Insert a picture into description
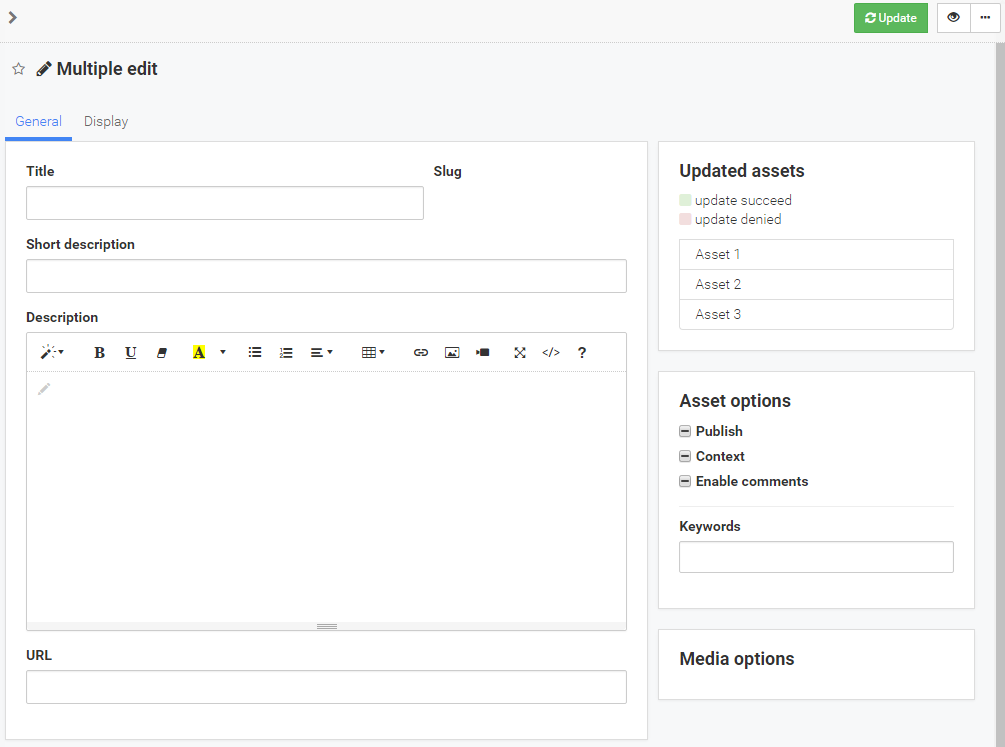1005x747 pixels. pyautogui.click(x=452, y=352)
